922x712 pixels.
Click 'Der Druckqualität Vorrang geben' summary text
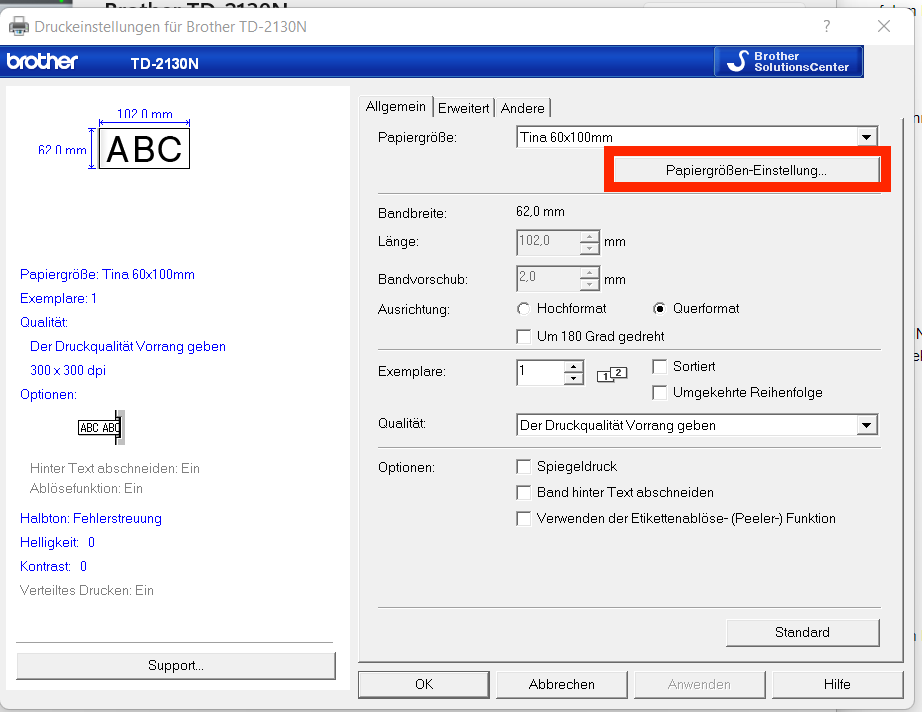[x=128, y=347]
